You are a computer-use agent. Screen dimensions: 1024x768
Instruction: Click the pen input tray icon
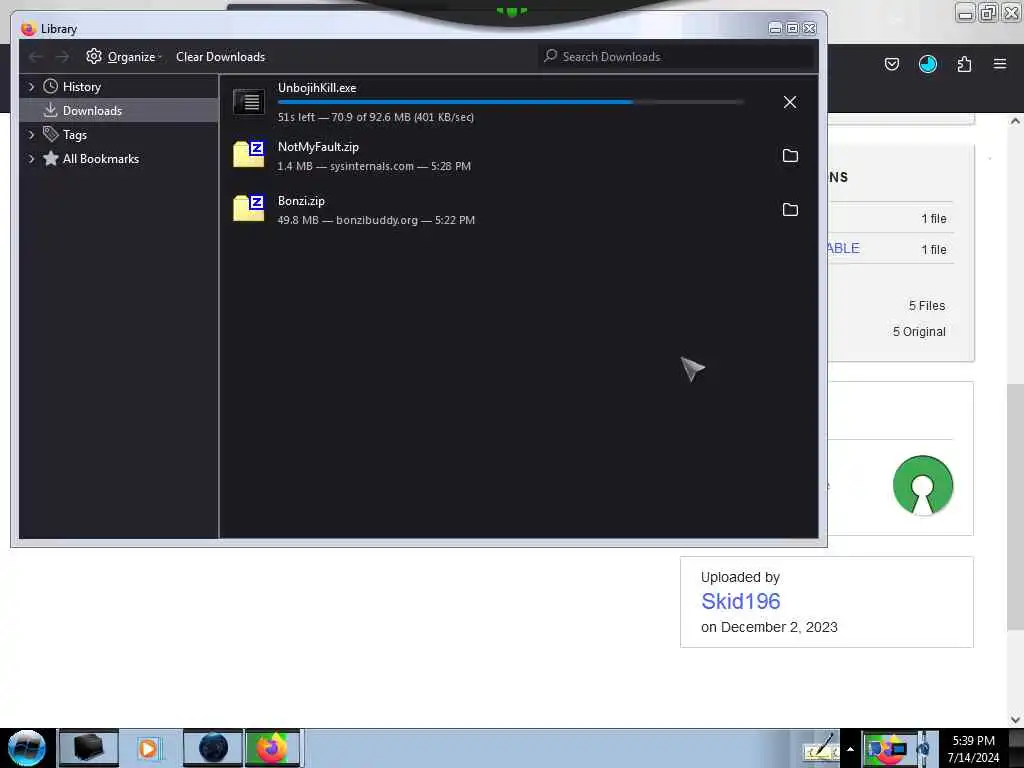(x=820, y=748)
